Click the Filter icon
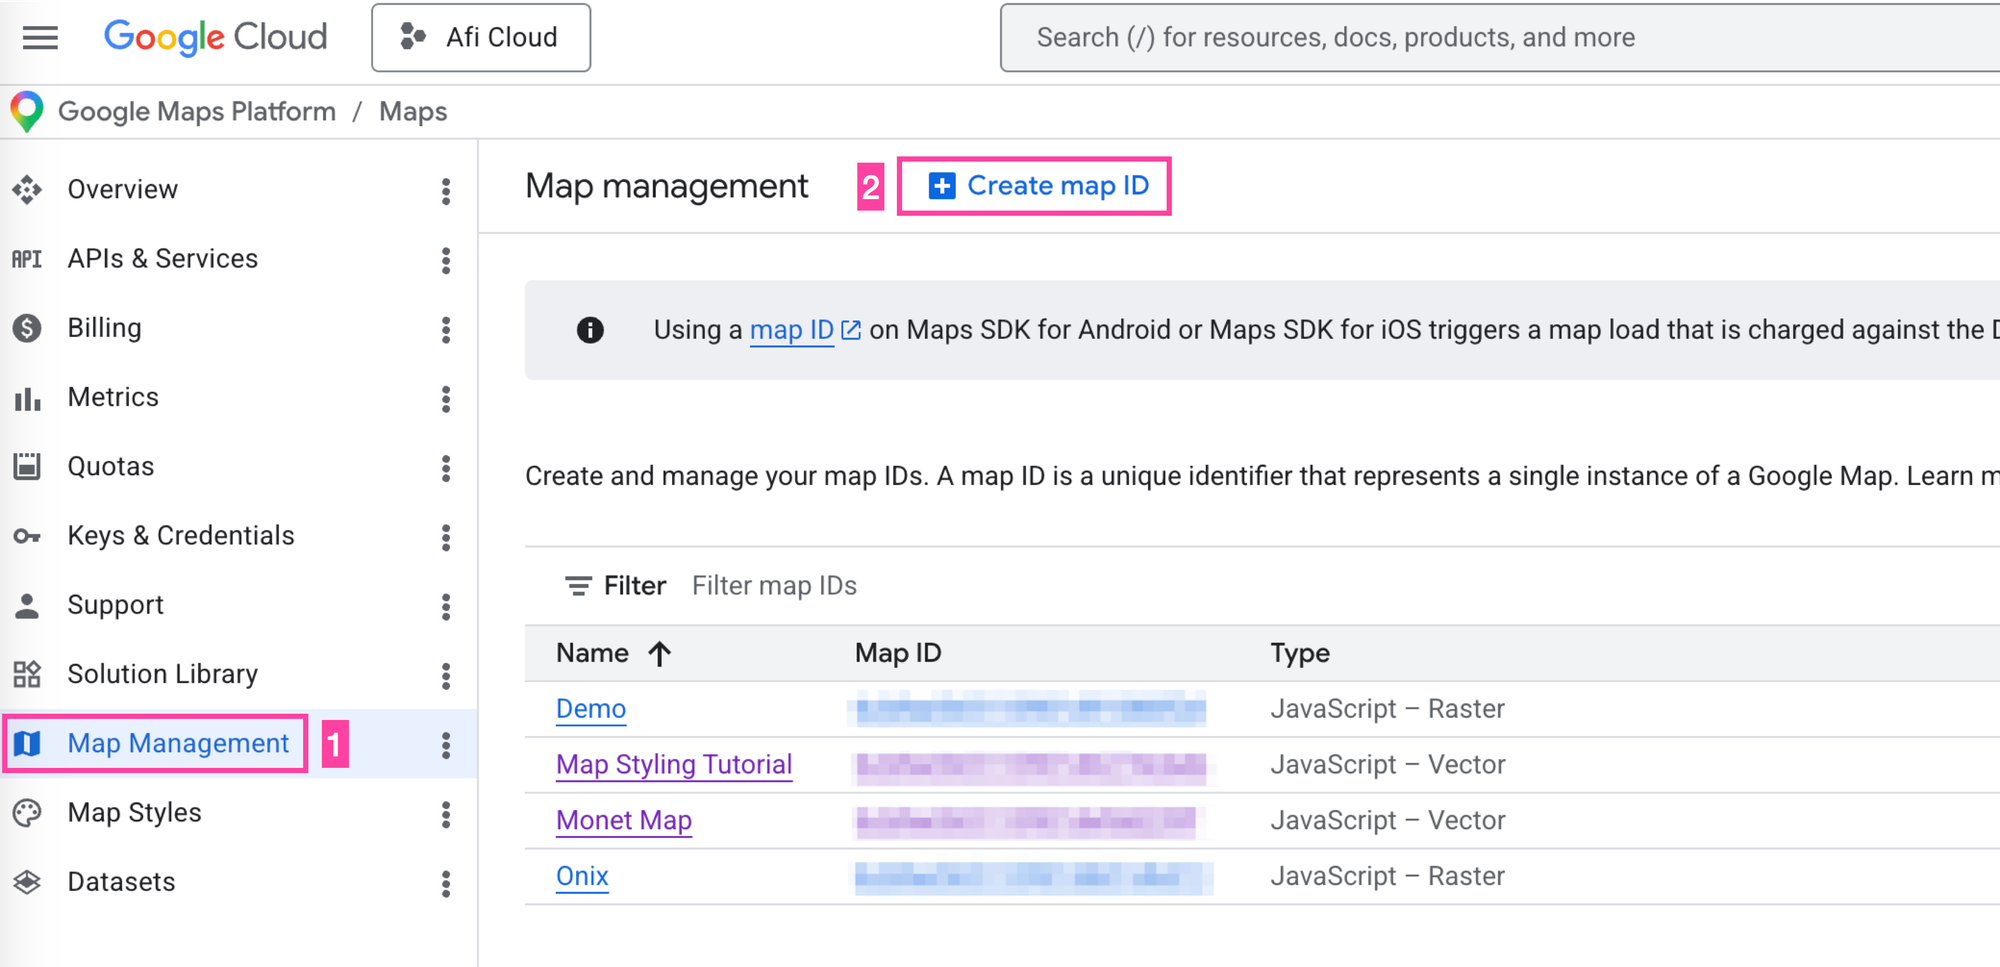This screenshot has height=967, width=2000. [x=578, y=586]
